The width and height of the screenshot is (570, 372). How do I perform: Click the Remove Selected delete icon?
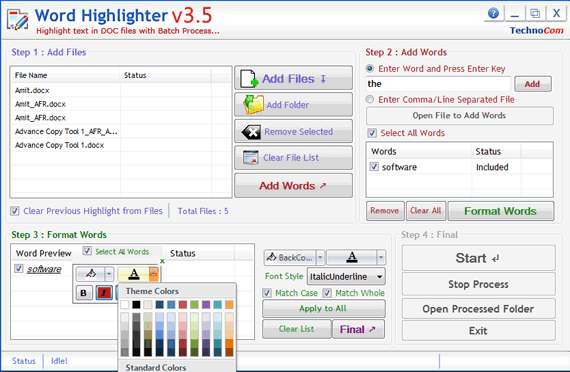point(251,132)
